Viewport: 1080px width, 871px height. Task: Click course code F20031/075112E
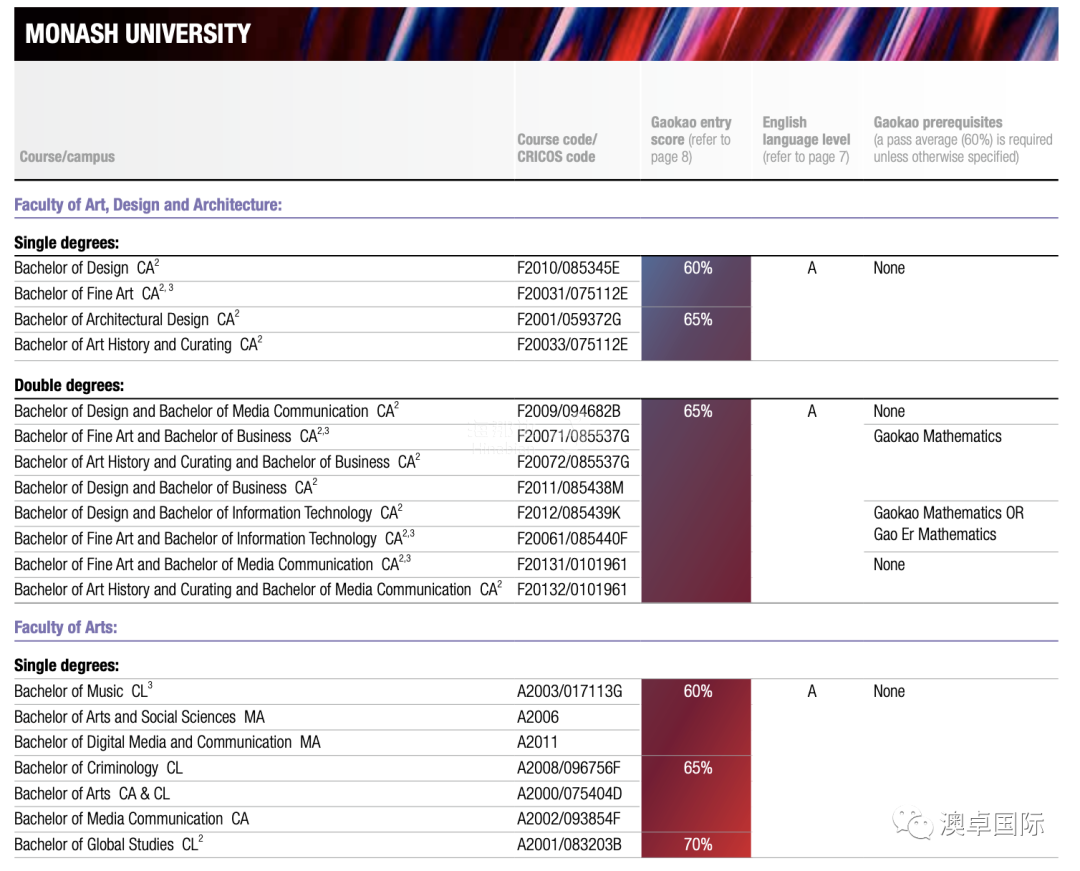[x=572, y=294]
